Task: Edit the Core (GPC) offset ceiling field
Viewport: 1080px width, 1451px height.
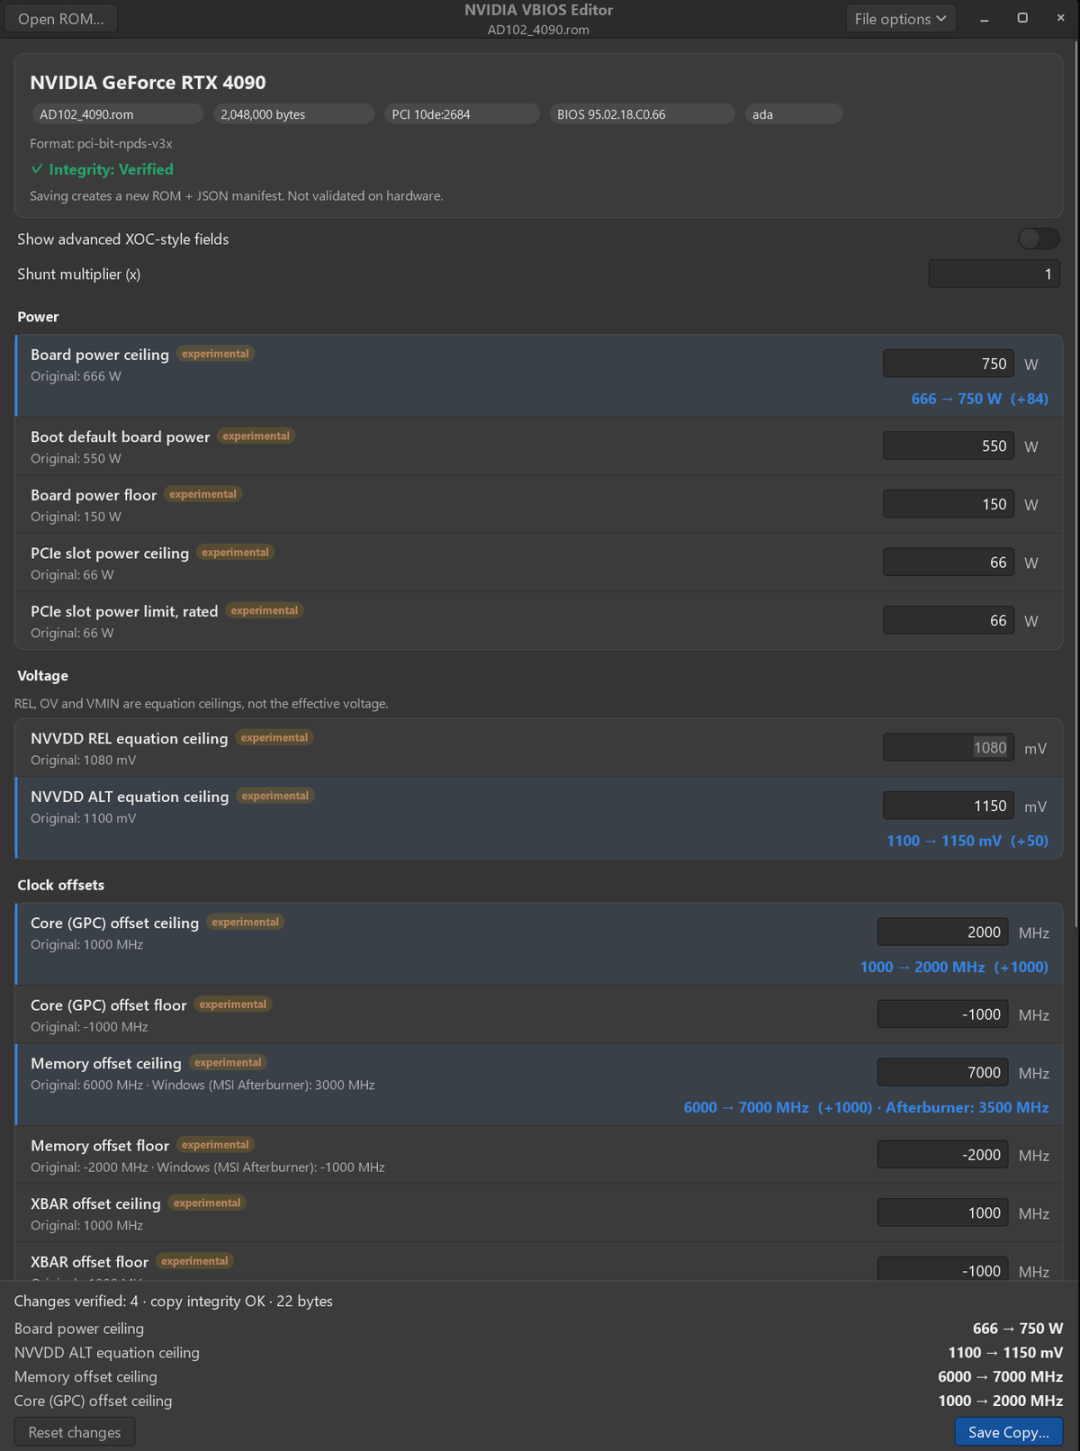Action: [942, 932]
